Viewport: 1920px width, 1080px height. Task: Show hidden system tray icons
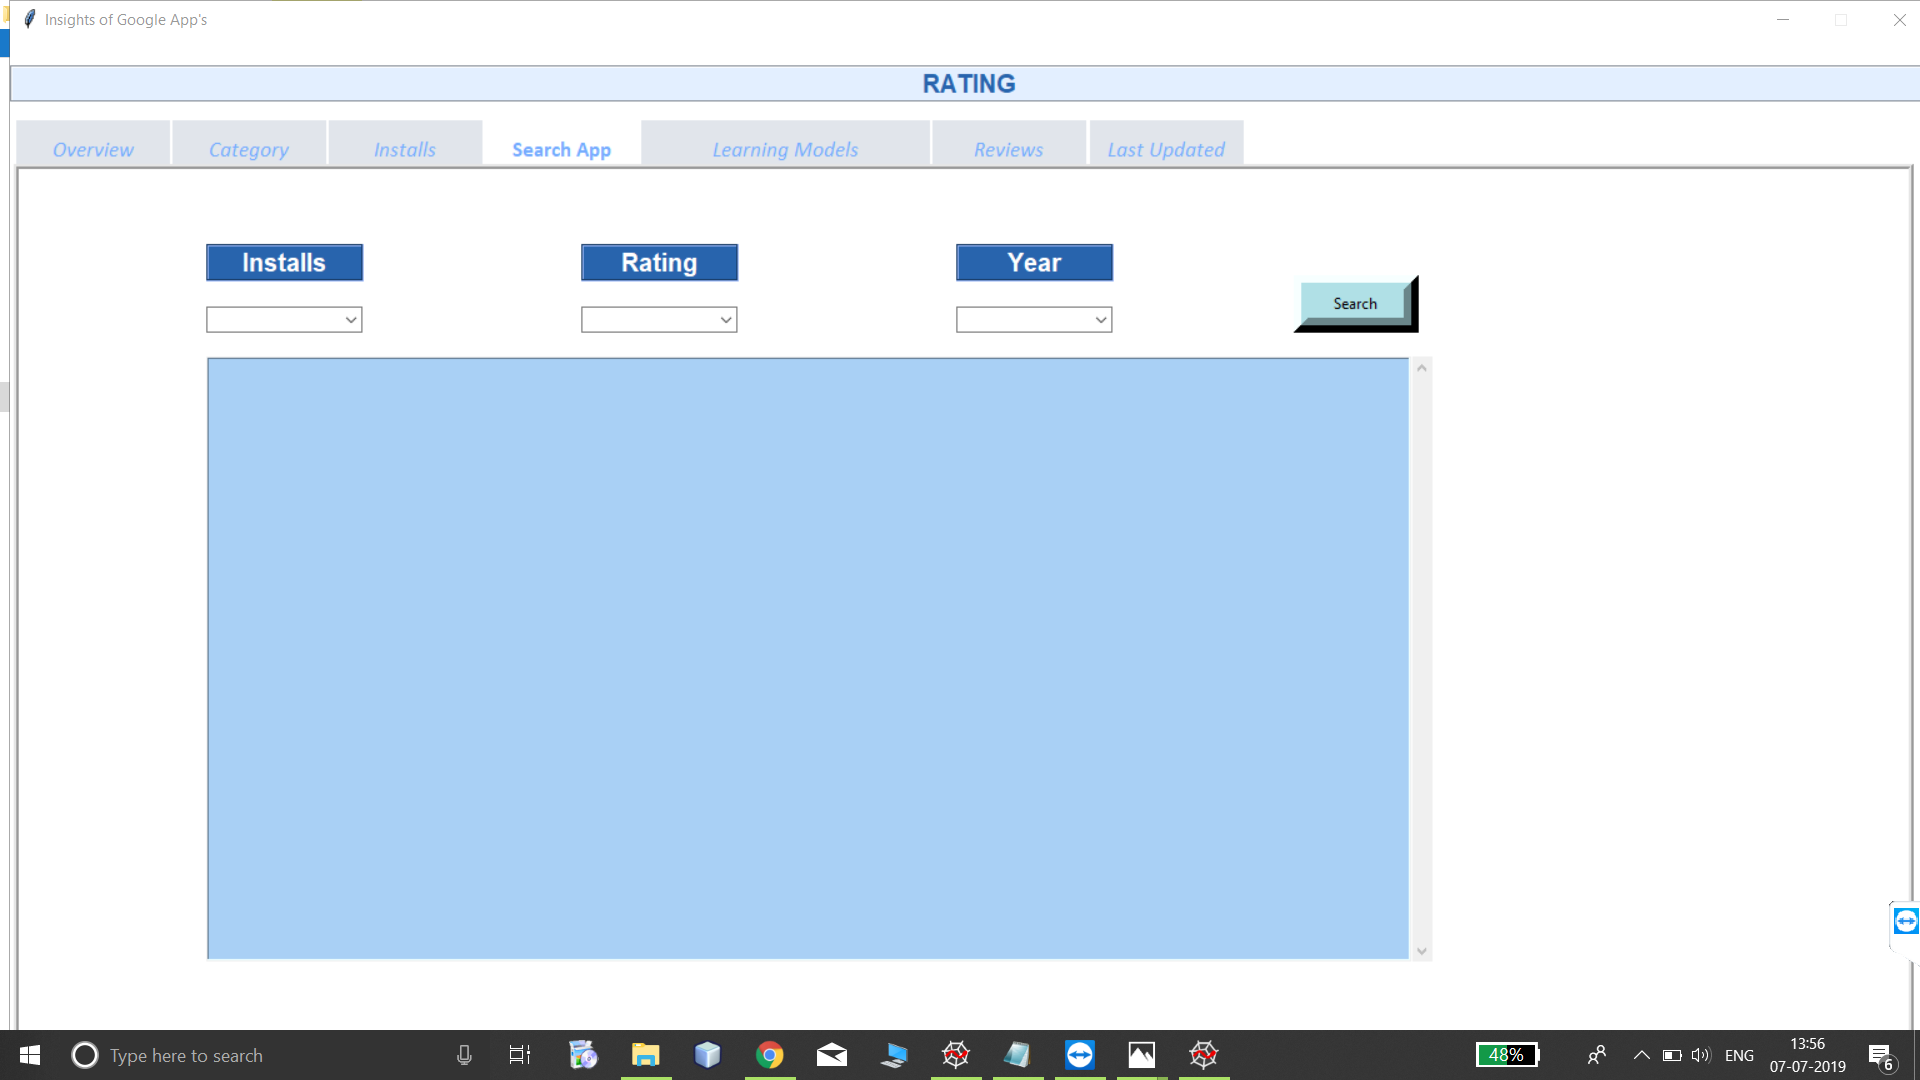1641,1055
